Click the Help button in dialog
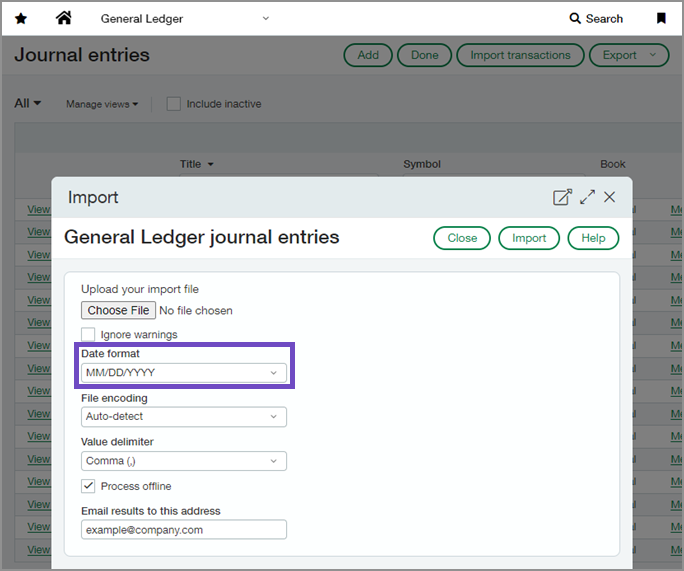The image size is (684, 571). click(x=593, y=238)
